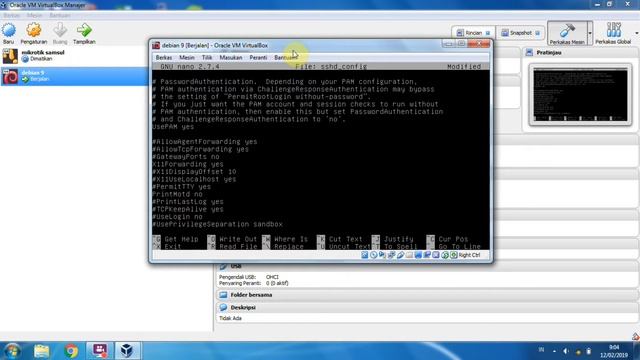The image size is (640, 360).
Task: Click the volume speaker tray icon
Action: click(566, 351)
